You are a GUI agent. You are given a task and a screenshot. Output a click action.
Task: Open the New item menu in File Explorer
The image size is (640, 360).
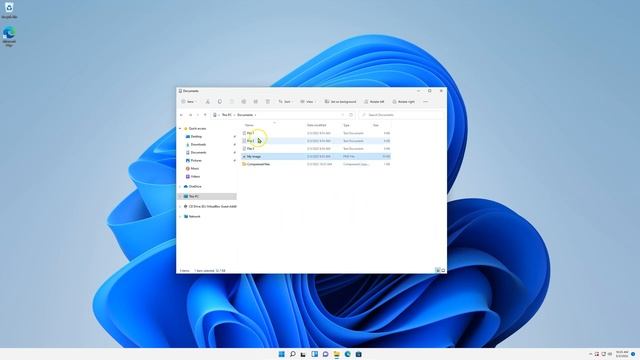point(189,102)
